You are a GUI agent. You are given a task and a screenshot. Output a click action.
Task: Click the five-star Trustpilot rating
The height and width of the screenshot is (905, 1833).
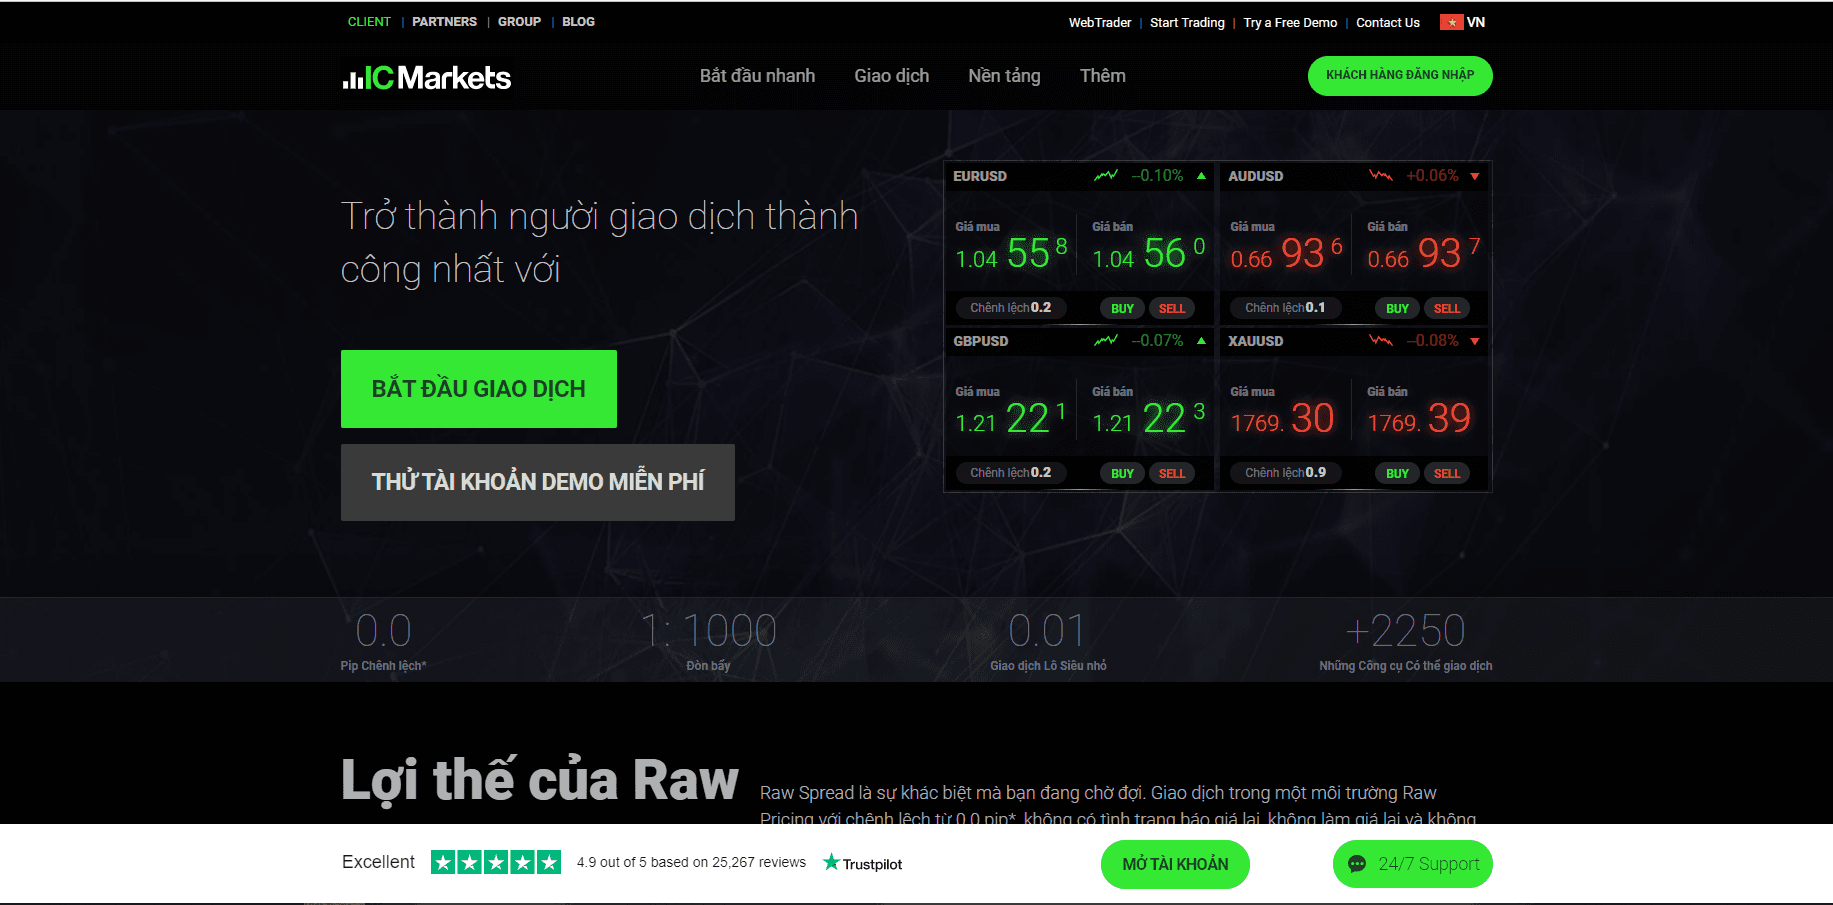[x=496, y=862]
